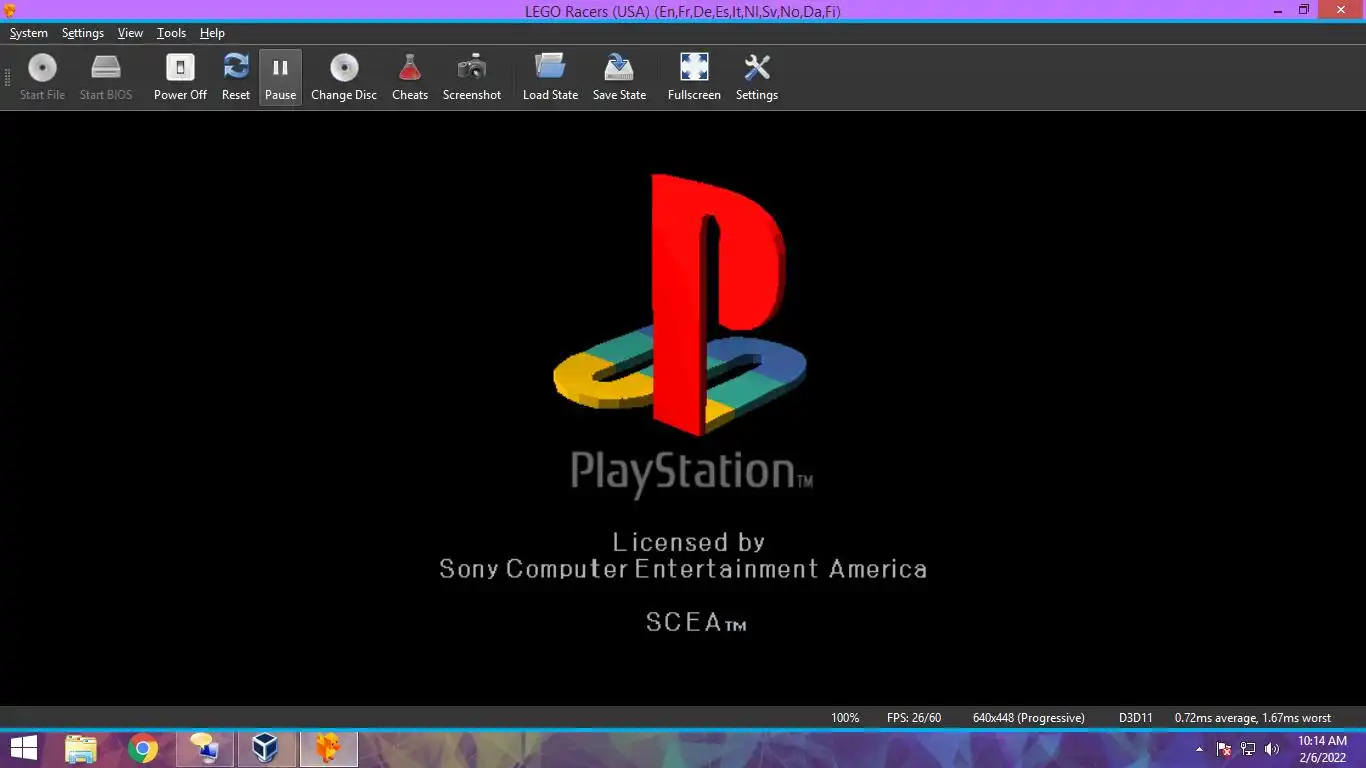Open the Action Center flag icon
This screenshot has width=1366, height=768.
(1224, 749)
